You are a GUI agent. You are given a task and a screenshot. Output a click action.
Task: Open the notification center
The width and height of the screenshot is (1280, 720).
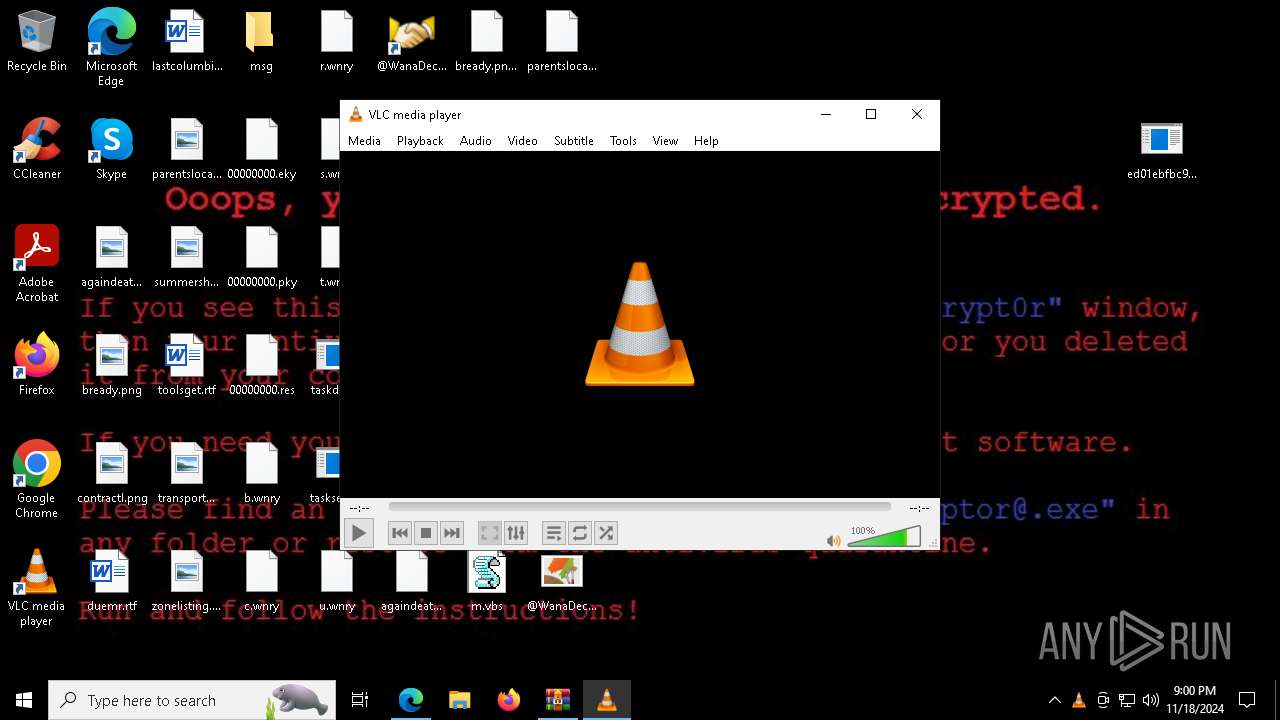click(1247, 700)
